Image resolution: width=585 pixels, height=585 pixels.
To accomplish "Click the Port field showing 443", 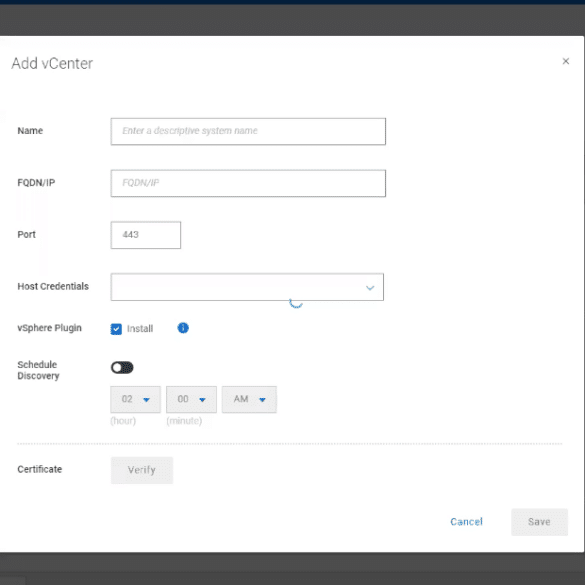I will (x=146, y=235).
